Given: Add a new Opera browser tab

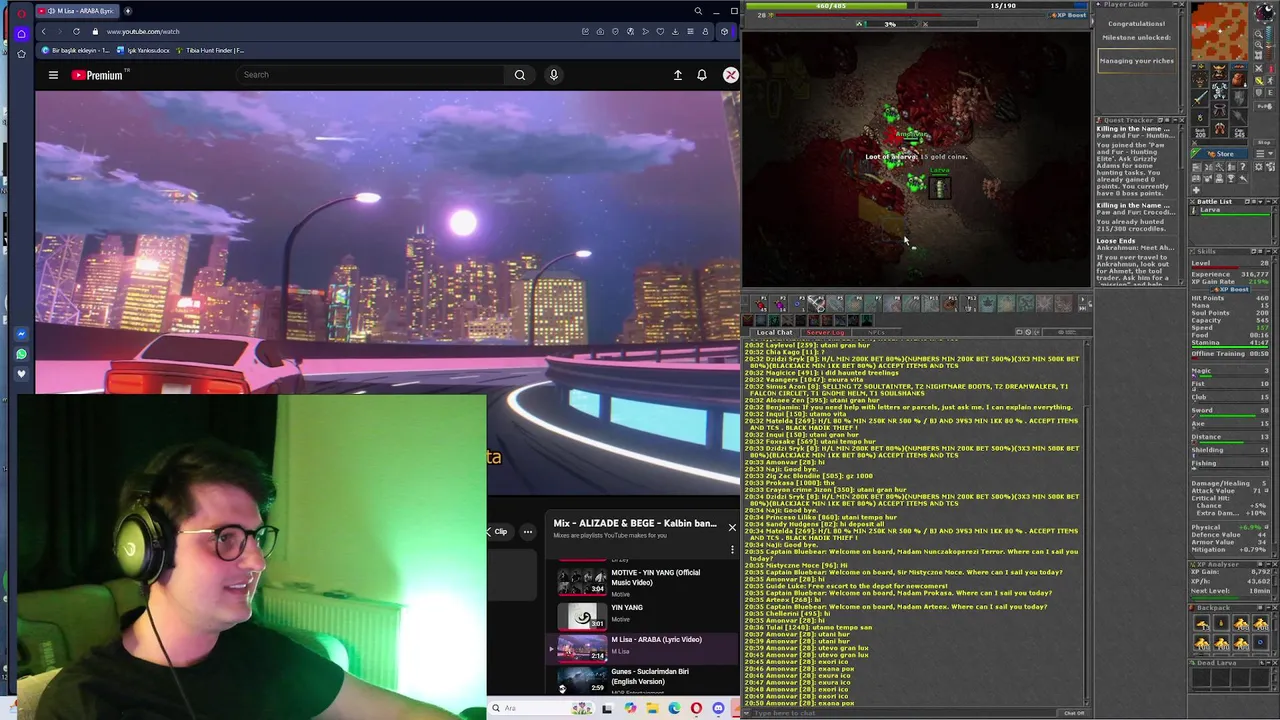Looking at the screenshot, I should [x=128, y=11].
